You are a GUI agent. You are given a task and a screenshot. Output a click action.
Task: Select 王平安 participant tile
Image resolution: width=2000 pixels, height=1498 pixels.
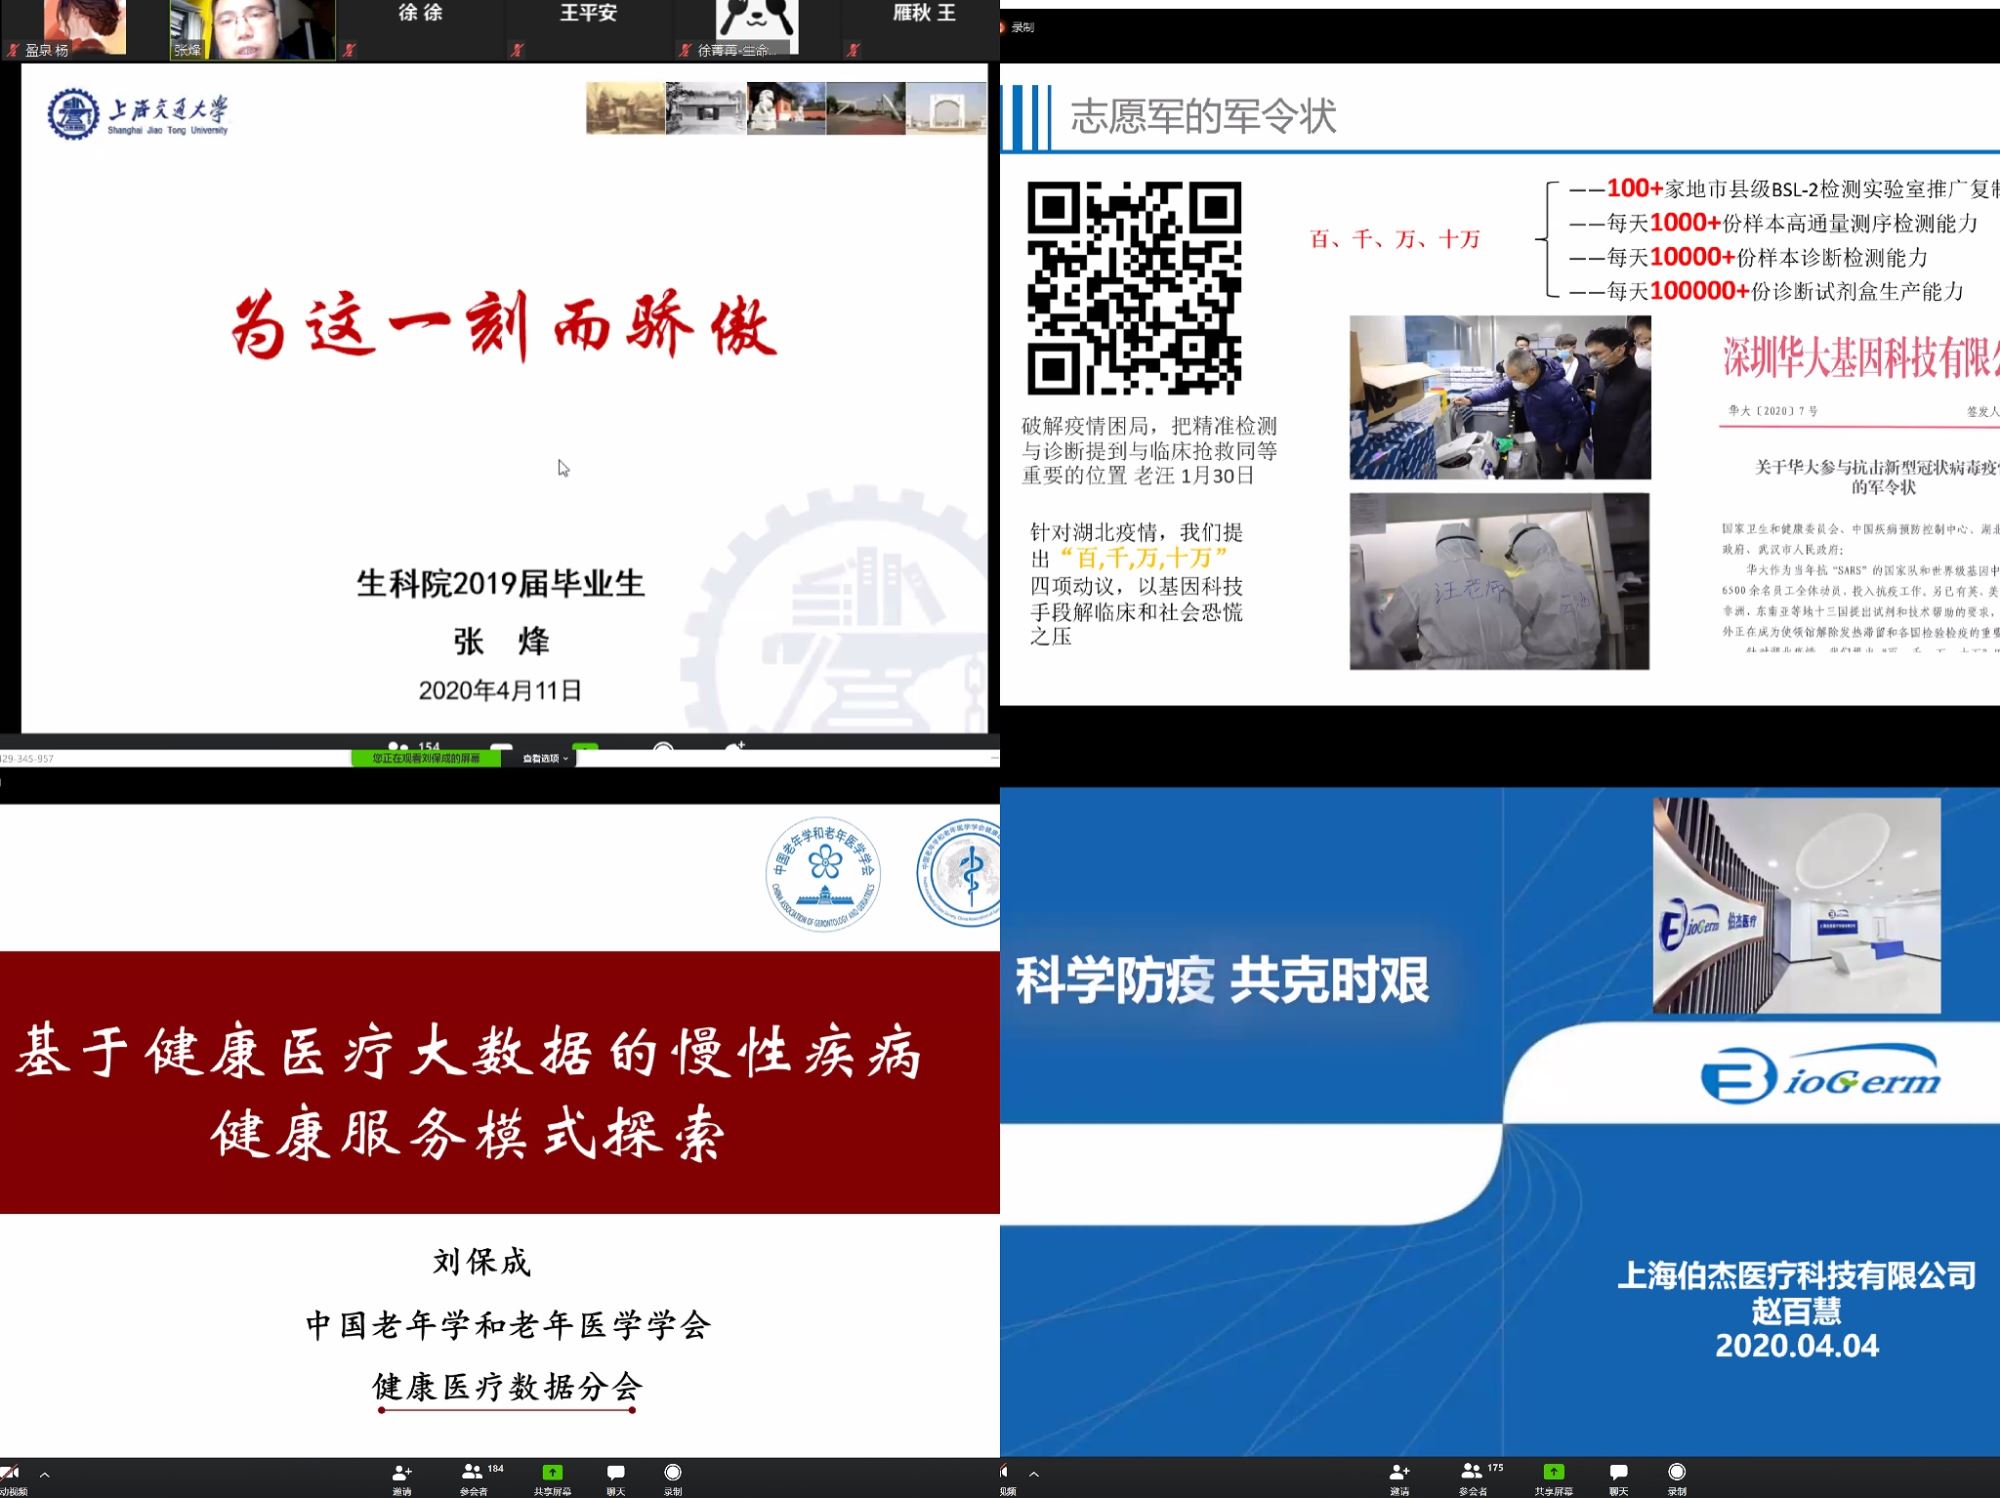click(x=588, y=29)
